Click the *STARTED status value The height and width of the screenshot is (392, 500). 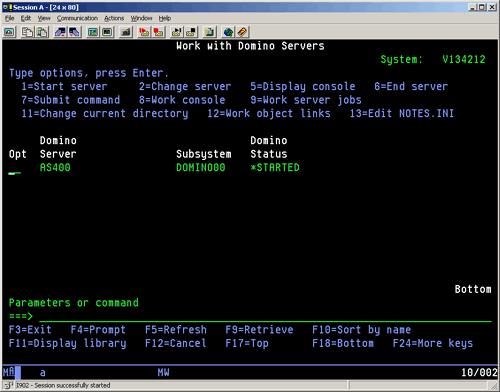coord(275,168)
